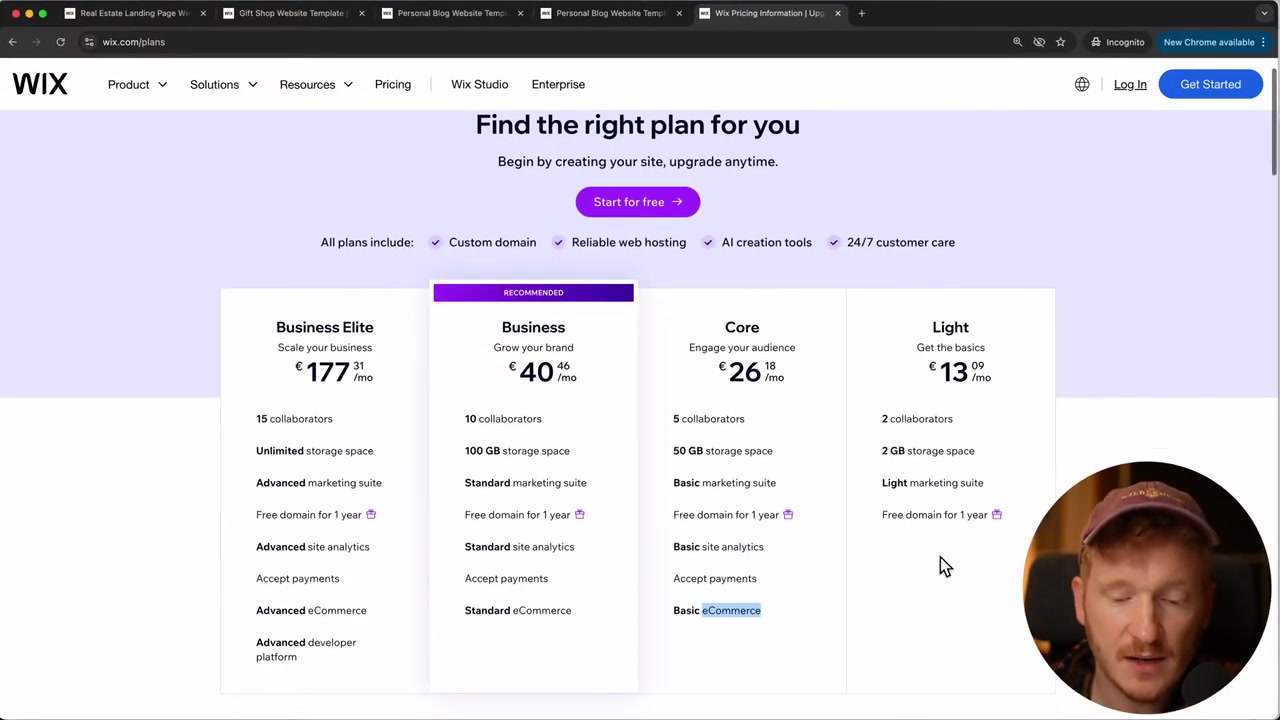
Task: Click the Core plan title
Action: [x=742, y=327]
